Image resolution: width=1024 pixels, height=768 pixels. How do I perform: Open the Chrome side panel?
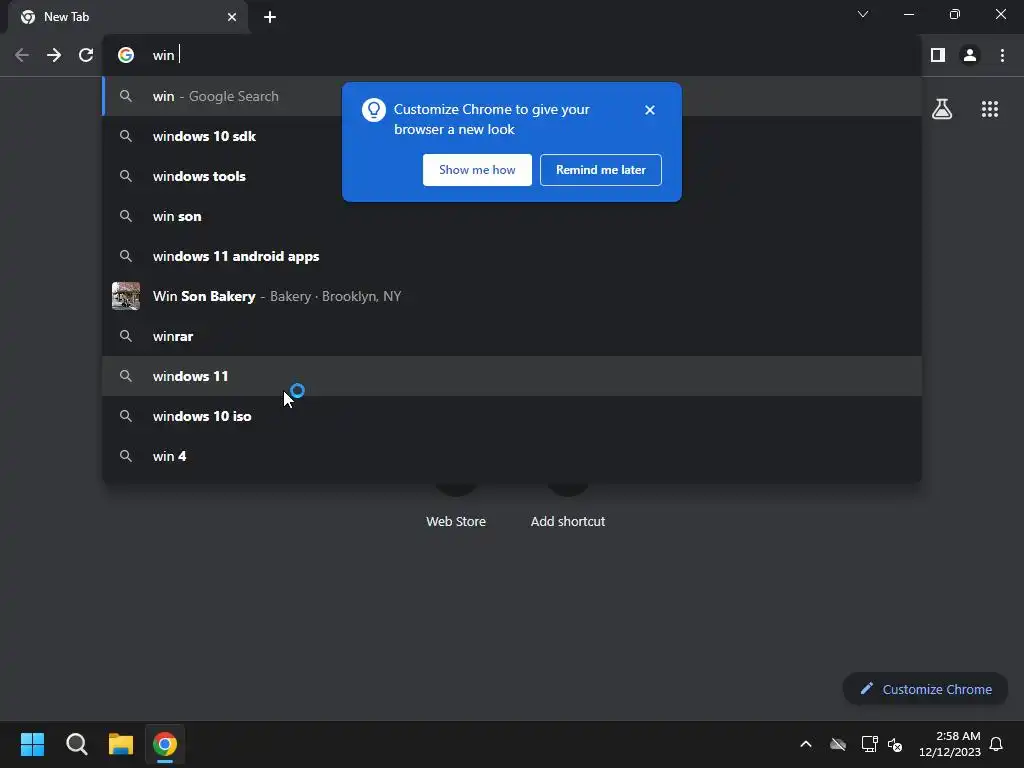(x=938, y=56)
